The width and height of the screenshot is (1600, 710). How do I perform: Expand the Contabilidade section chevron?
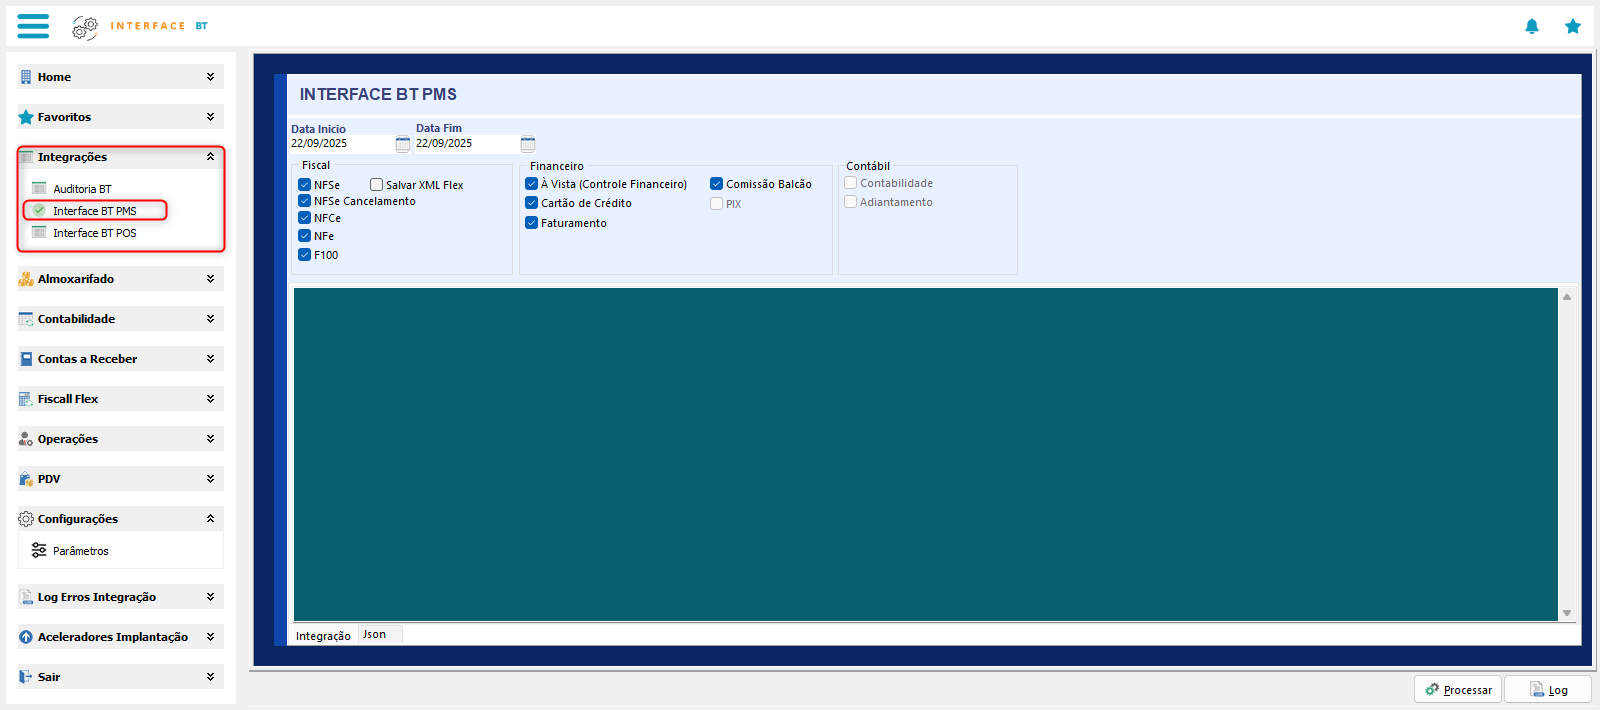pos(210,319)
